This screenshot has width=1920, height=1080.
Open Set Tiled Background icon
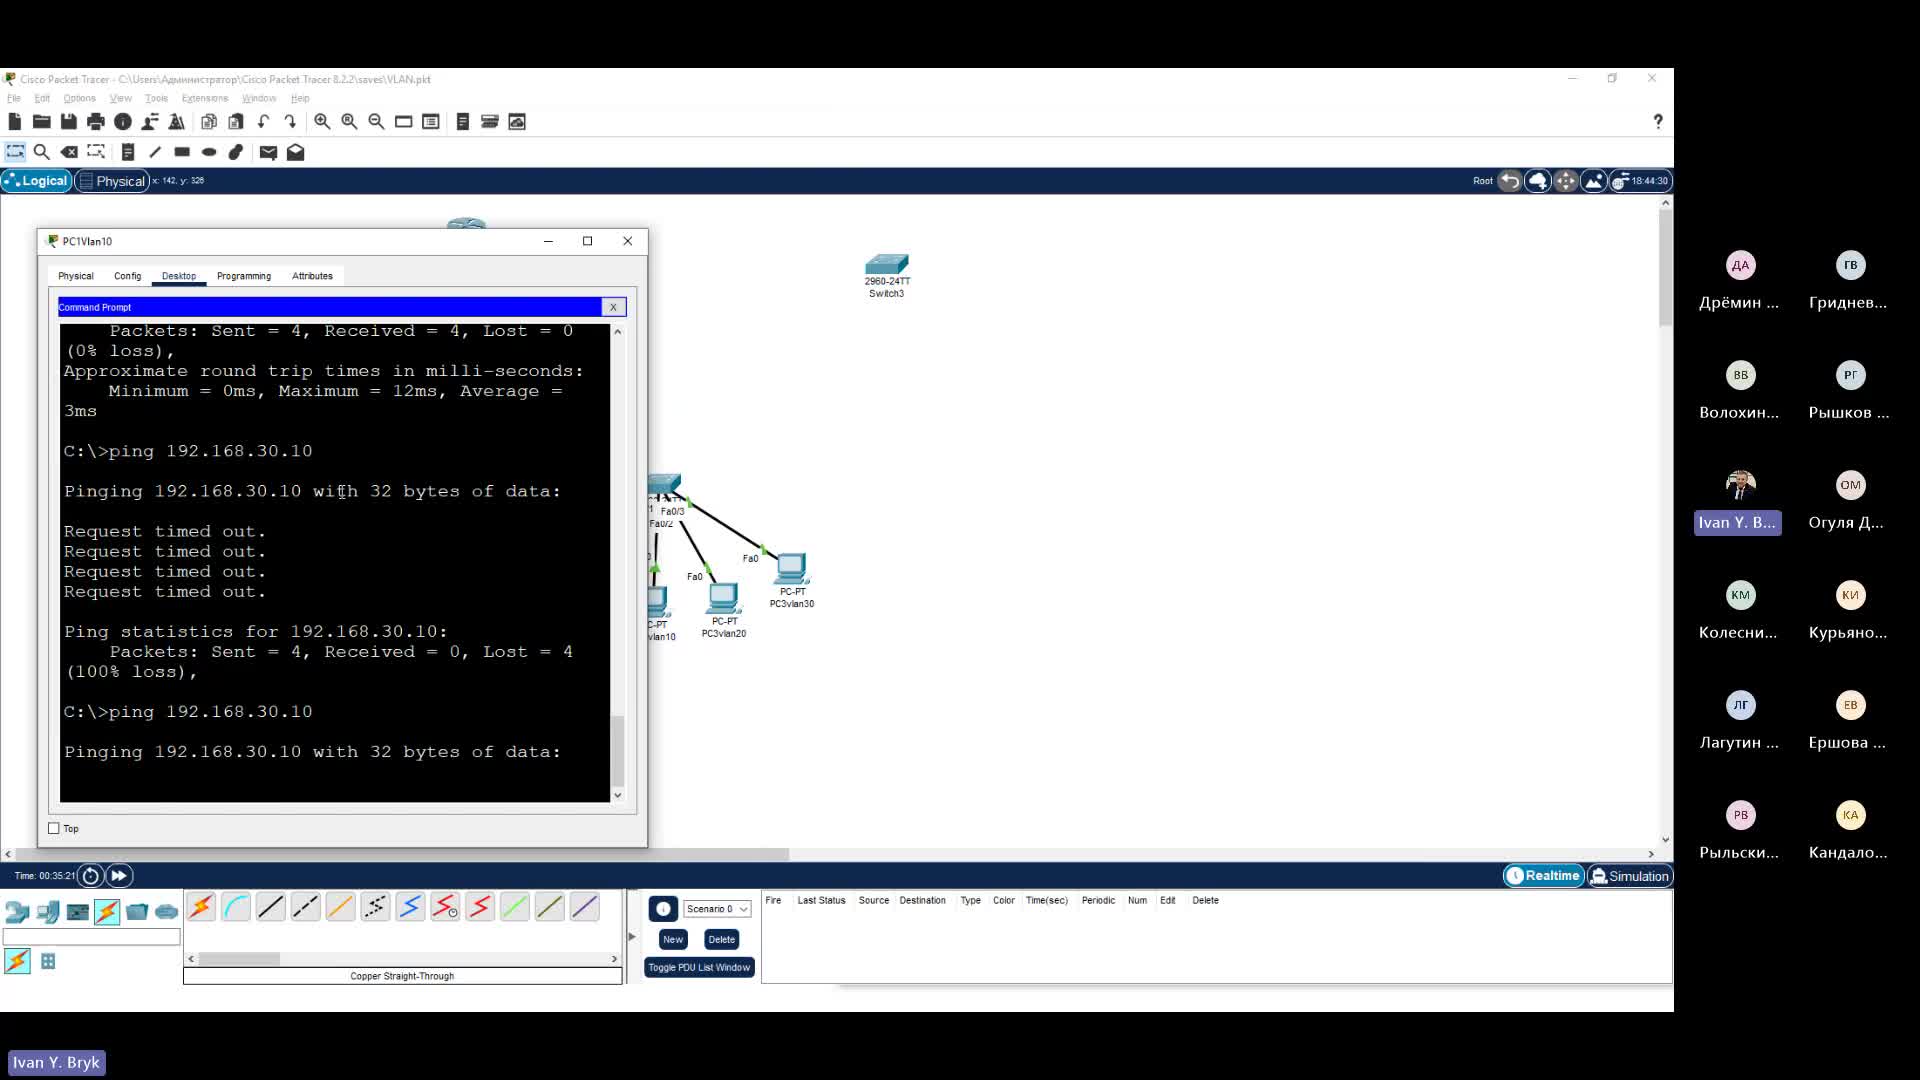tap(1594, 181)
